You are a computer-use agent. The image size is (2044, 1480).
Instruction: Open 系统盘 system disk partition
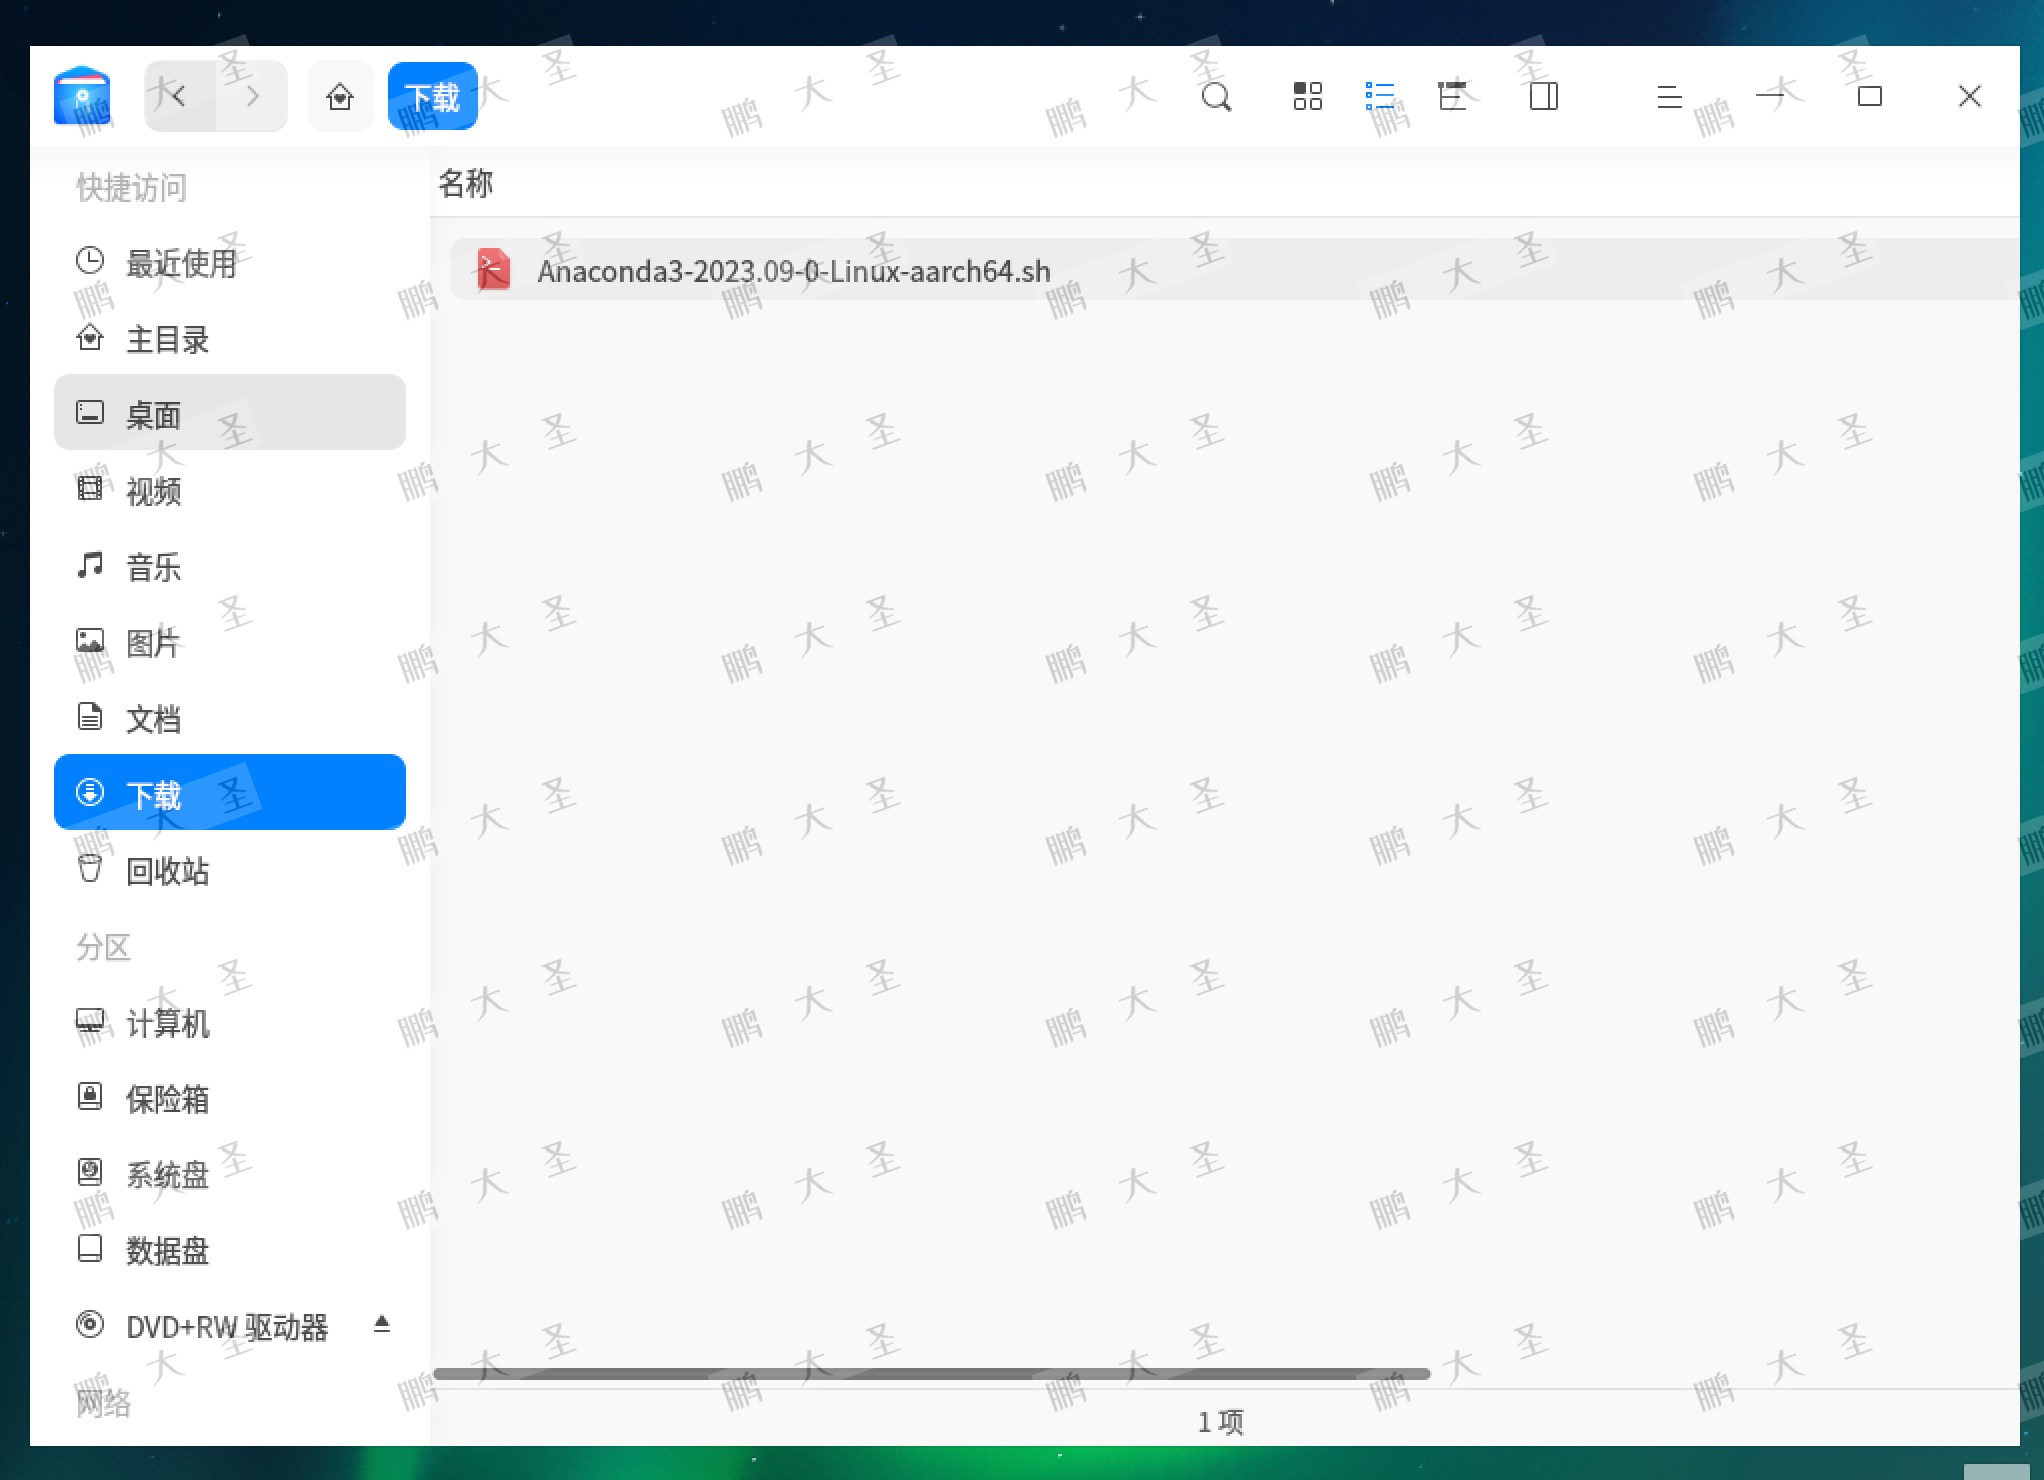click(x=167, y=1174)
